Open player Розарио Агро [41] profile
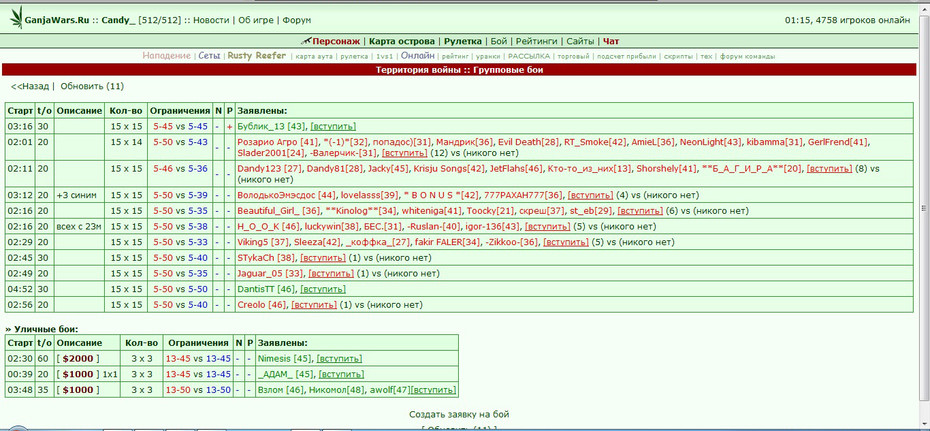Viewport: 930px width, 431px height. point(278,142)
